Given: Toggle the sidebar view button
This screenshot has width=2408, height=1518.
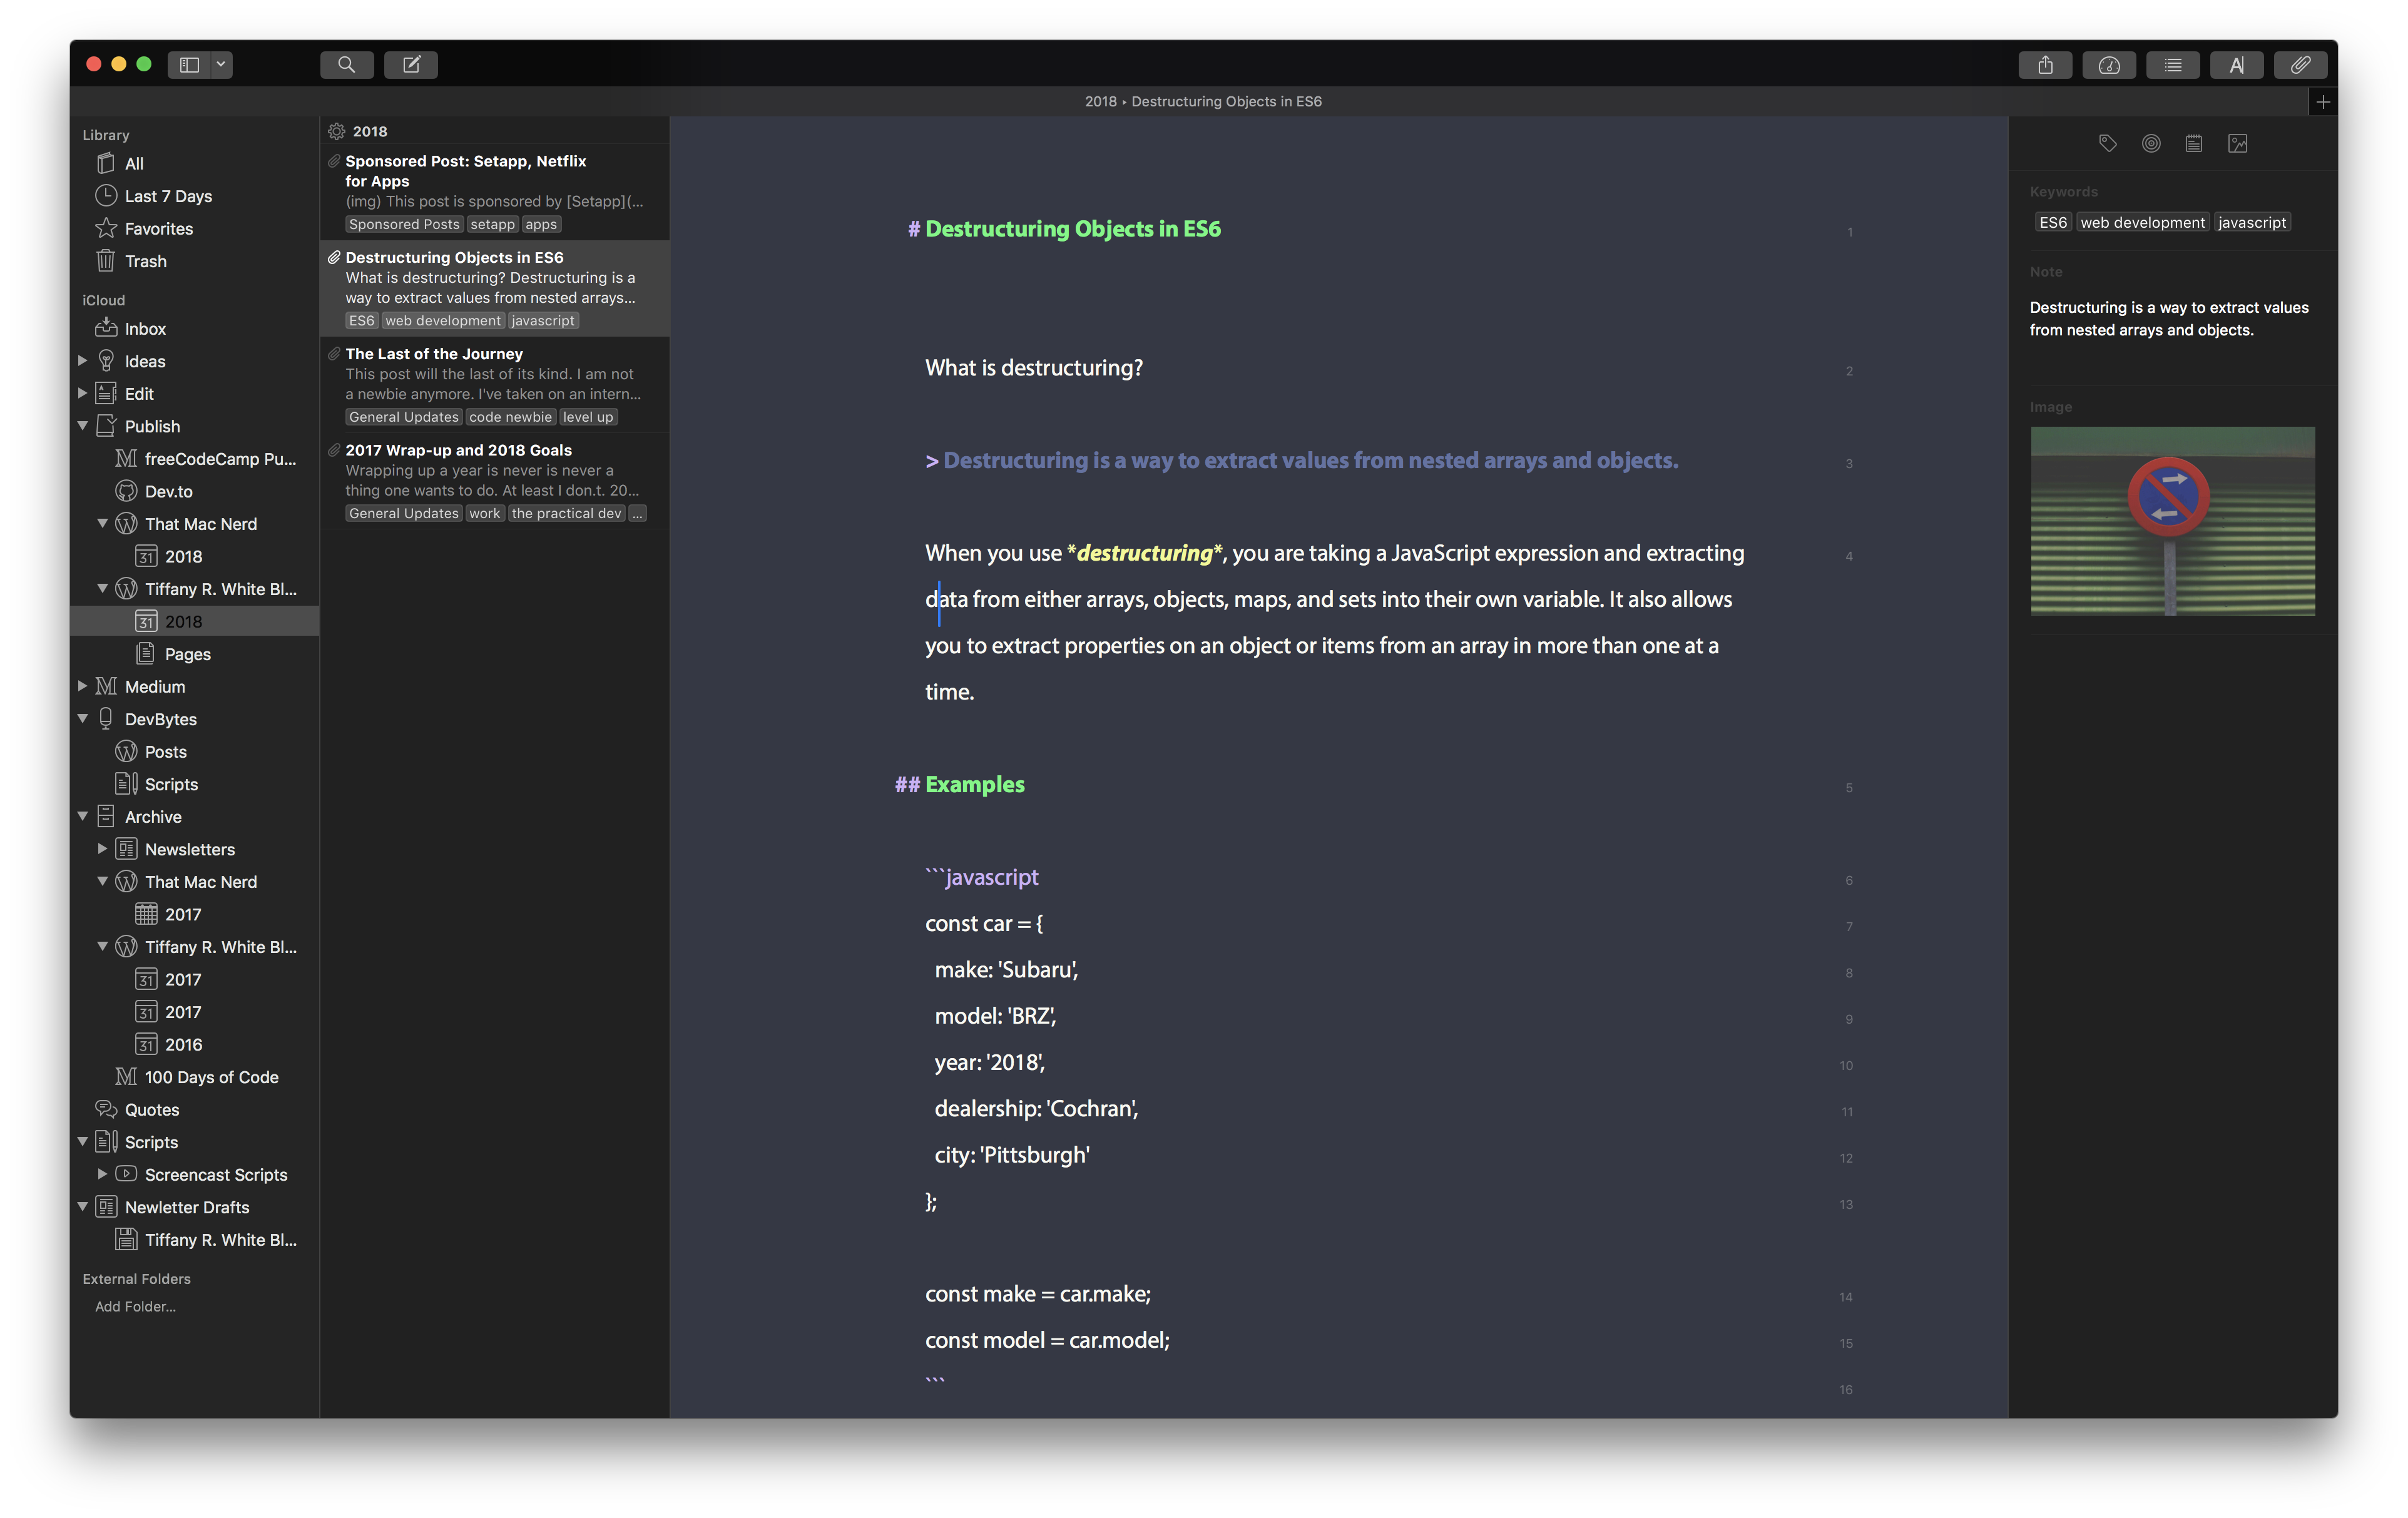Looking at the screenshot, I should (189, 65).
